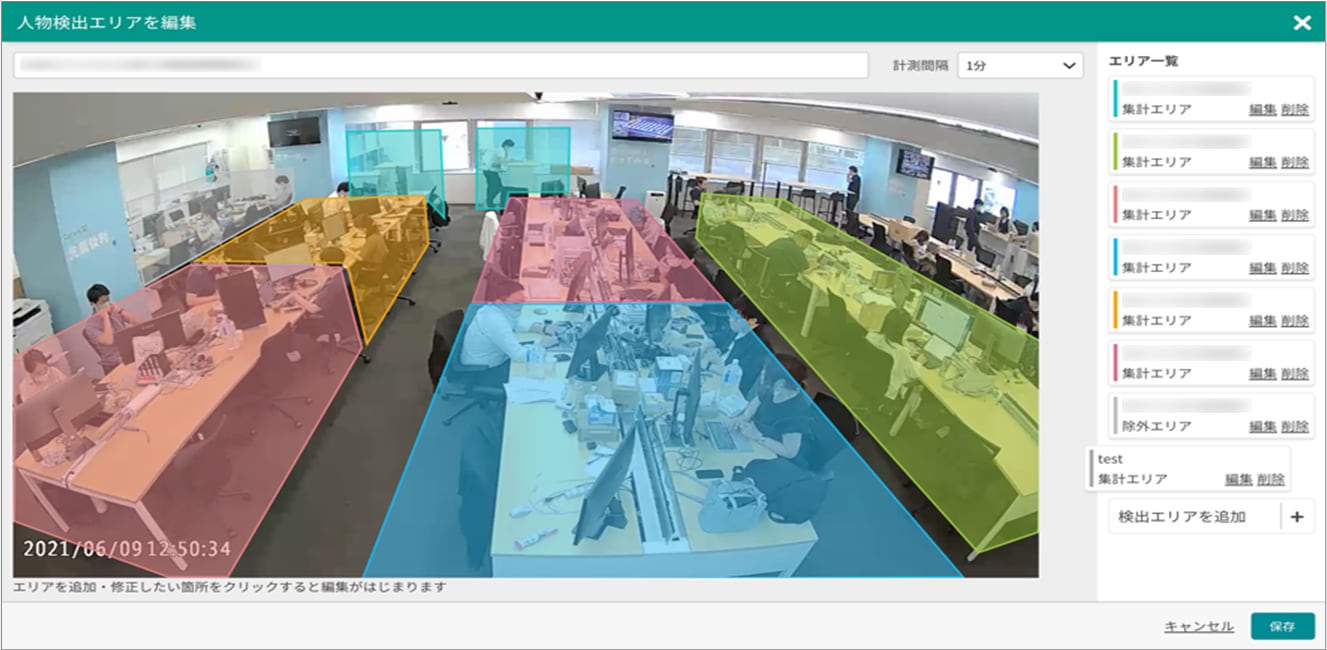Click the 除外エリア label text
This screenshot has height=650, width=1327.
click(x=1156, y=426)
